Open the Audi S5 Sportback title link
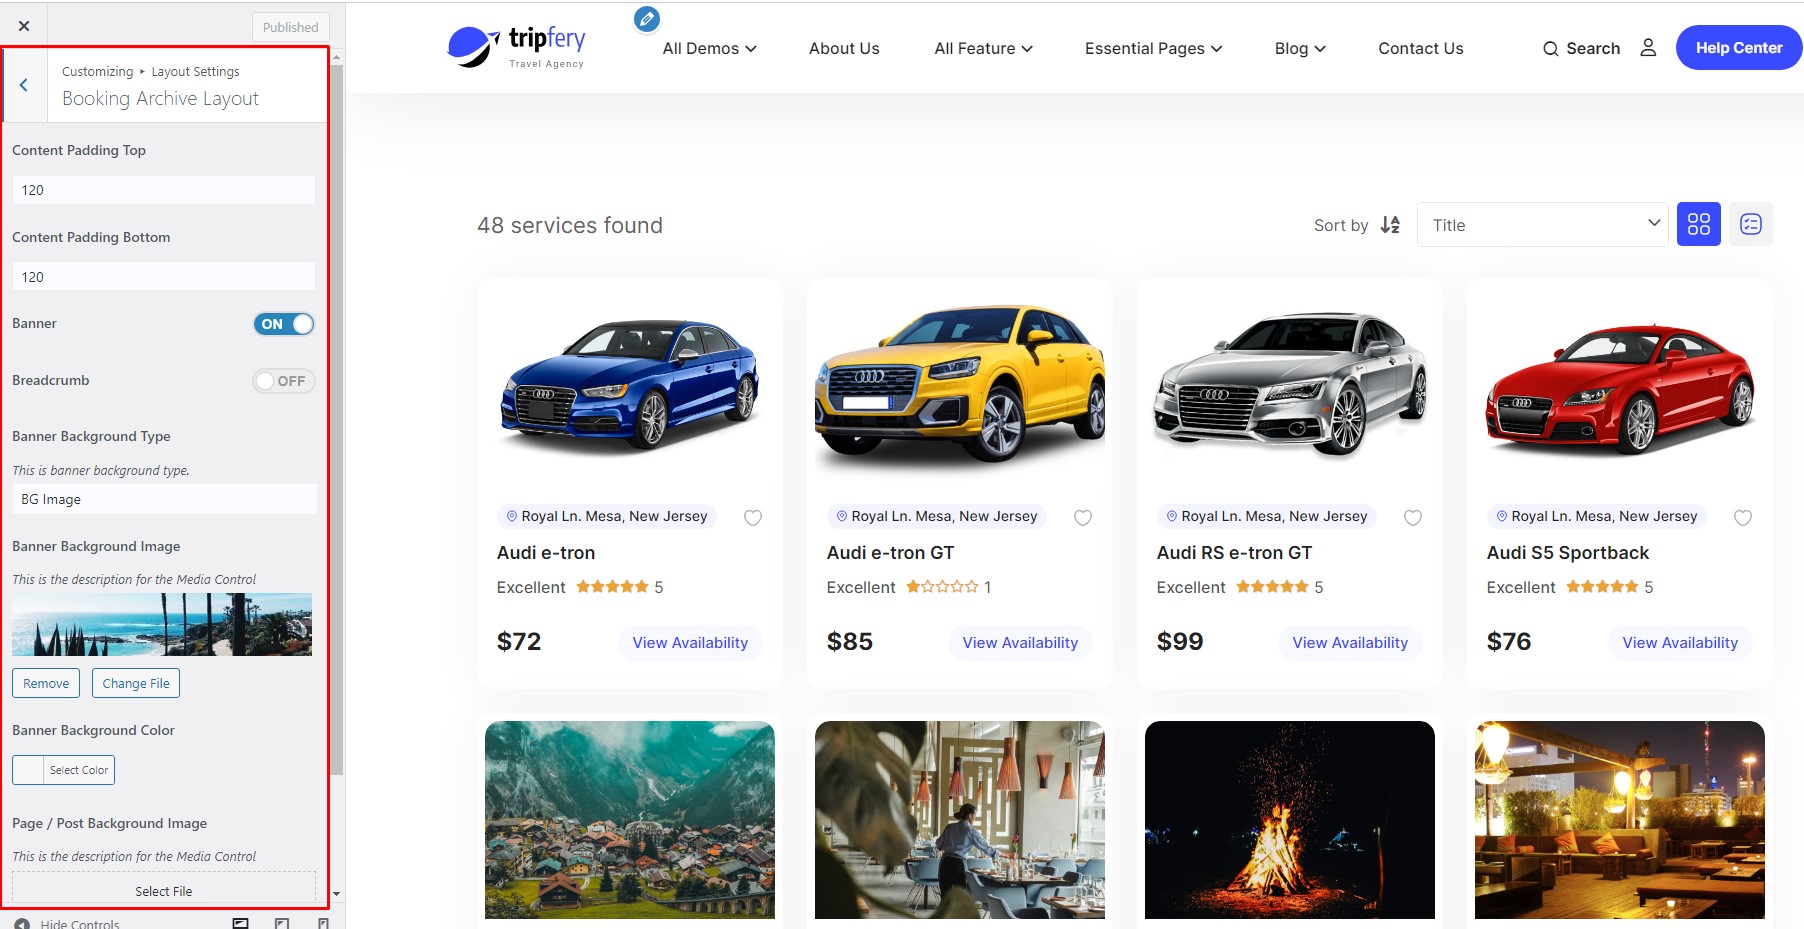Screen dimensions: 1804x929 (1568, 553)
